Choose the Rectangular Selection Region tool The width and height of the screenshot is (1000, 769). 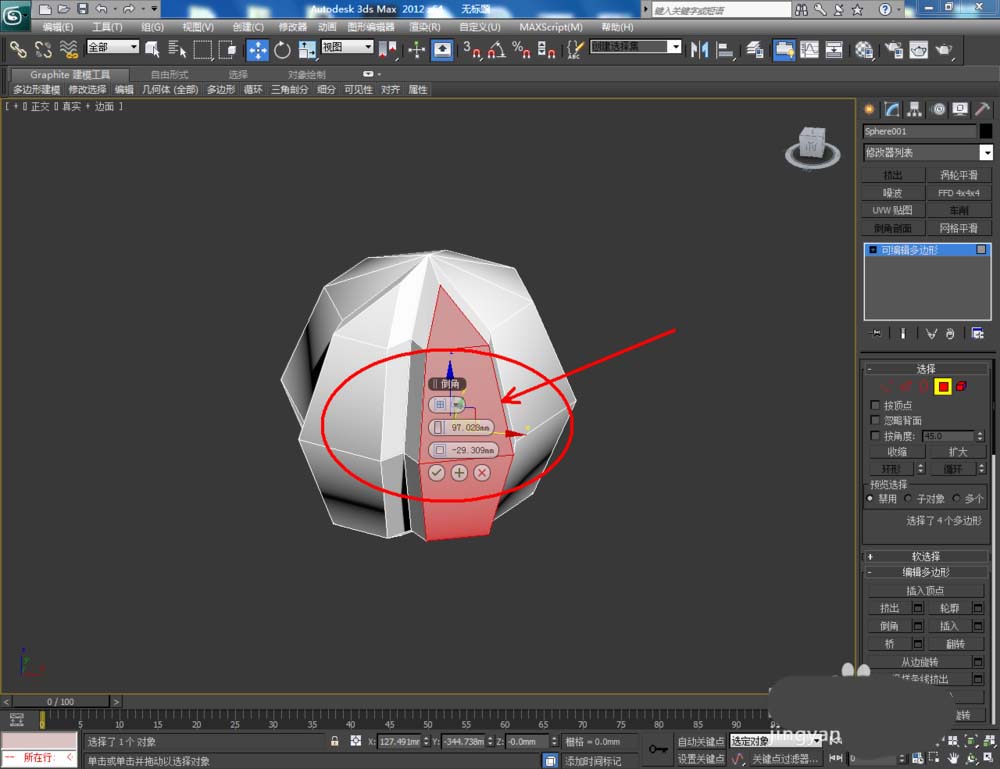pos(203,49)
